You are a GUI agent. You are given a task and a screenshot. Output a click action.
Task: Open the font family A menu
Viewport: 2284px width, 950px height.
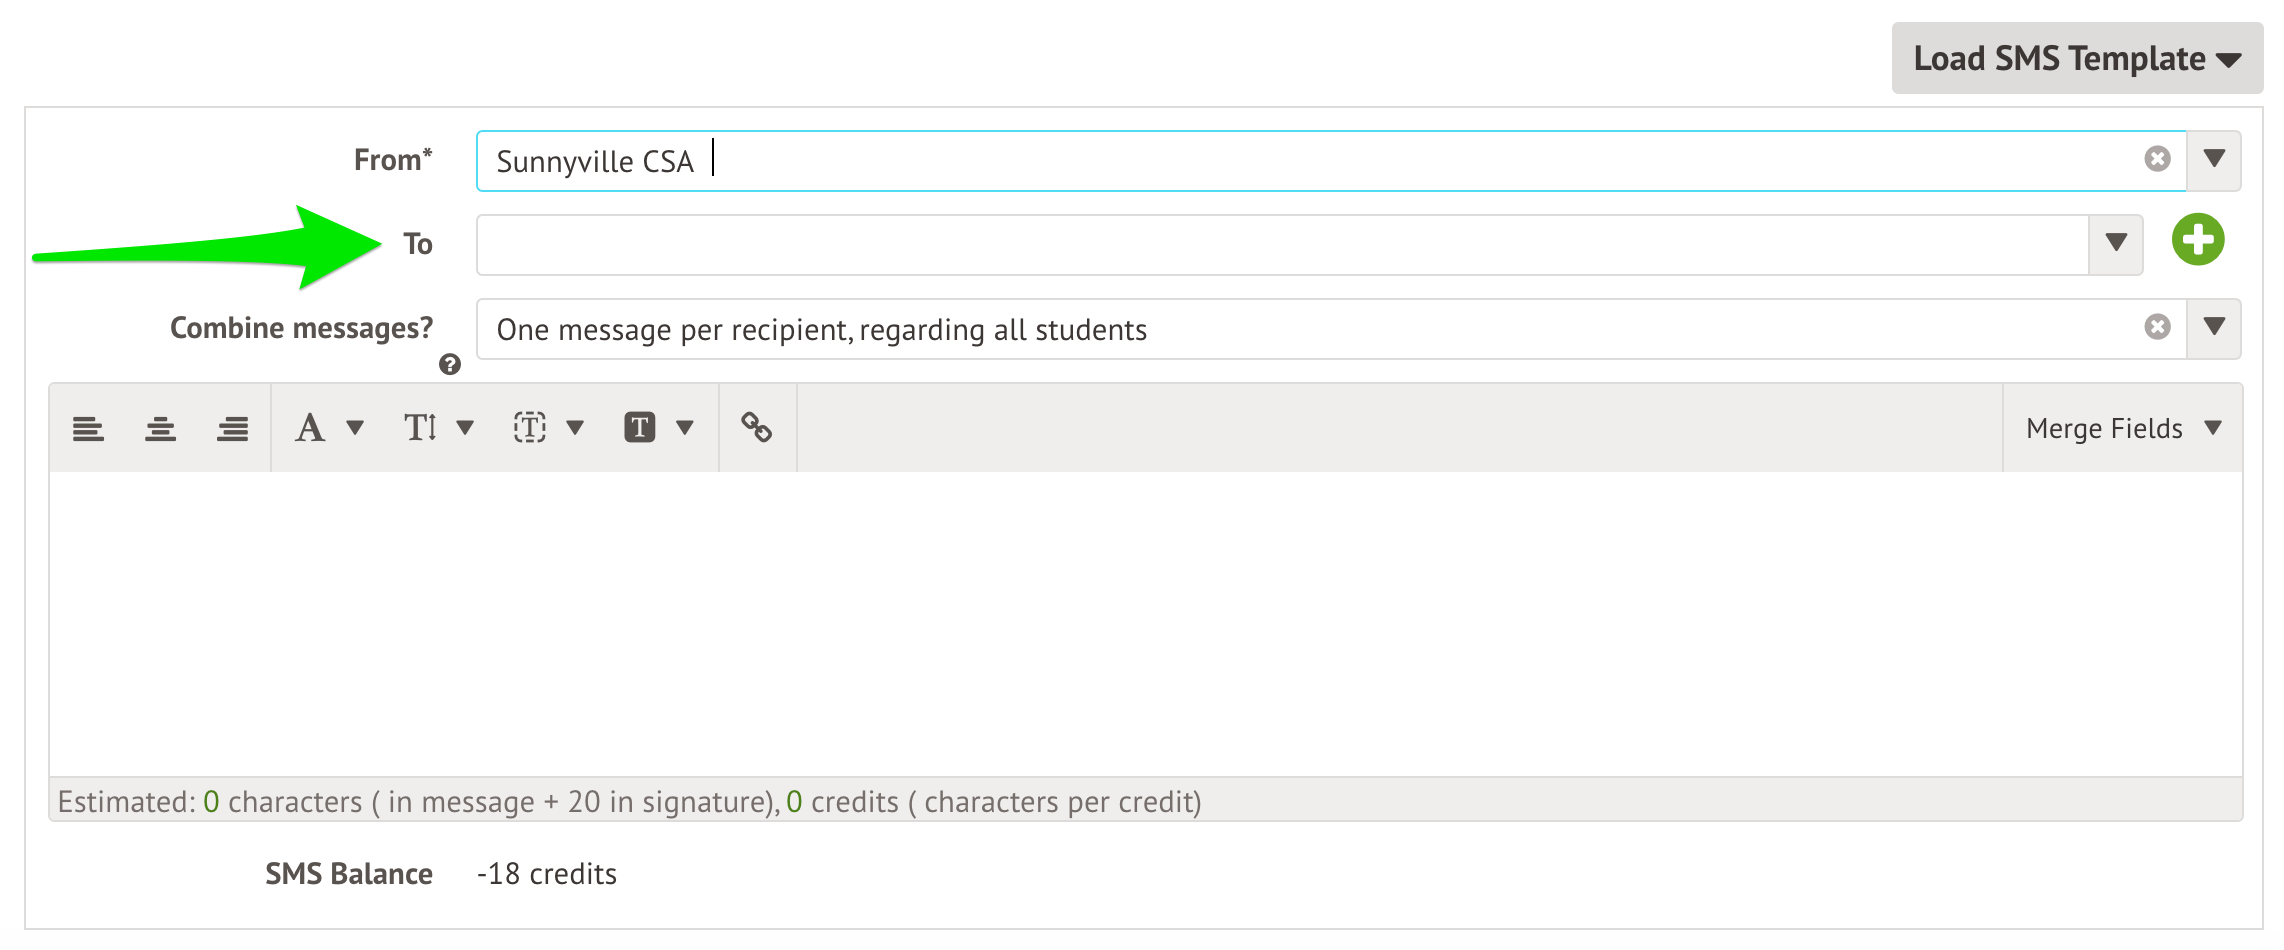310,428
